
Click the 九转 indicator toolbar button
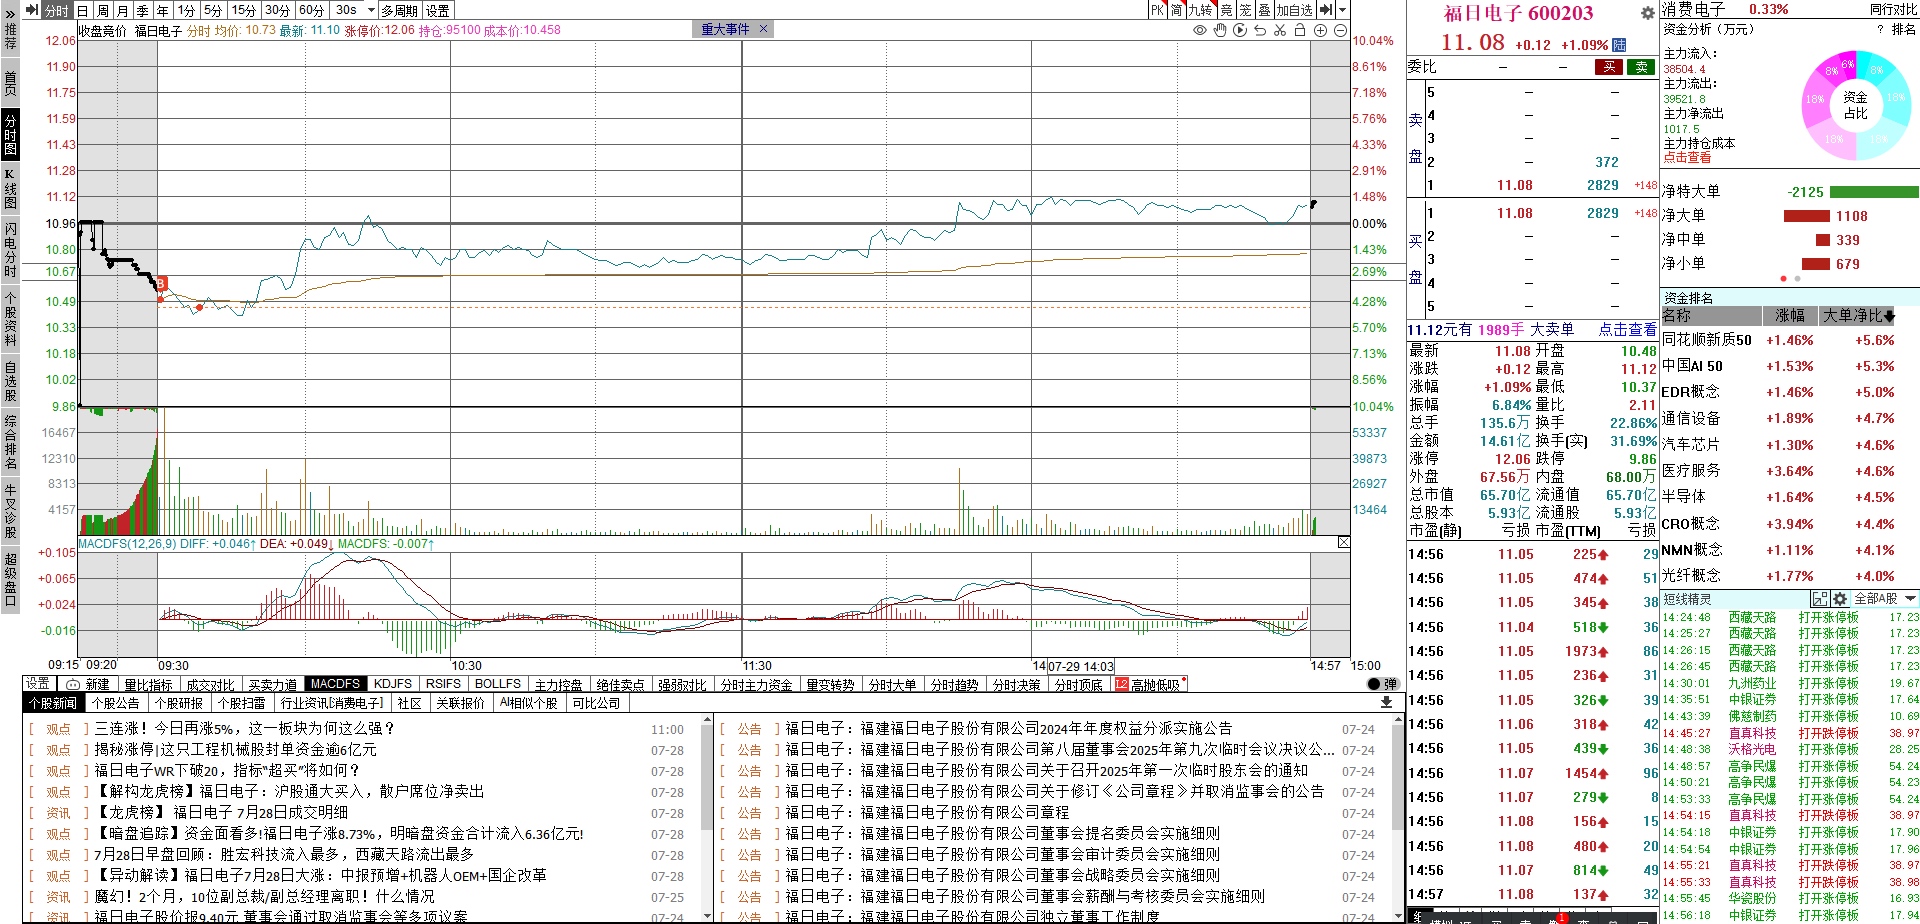[1200, 10]
